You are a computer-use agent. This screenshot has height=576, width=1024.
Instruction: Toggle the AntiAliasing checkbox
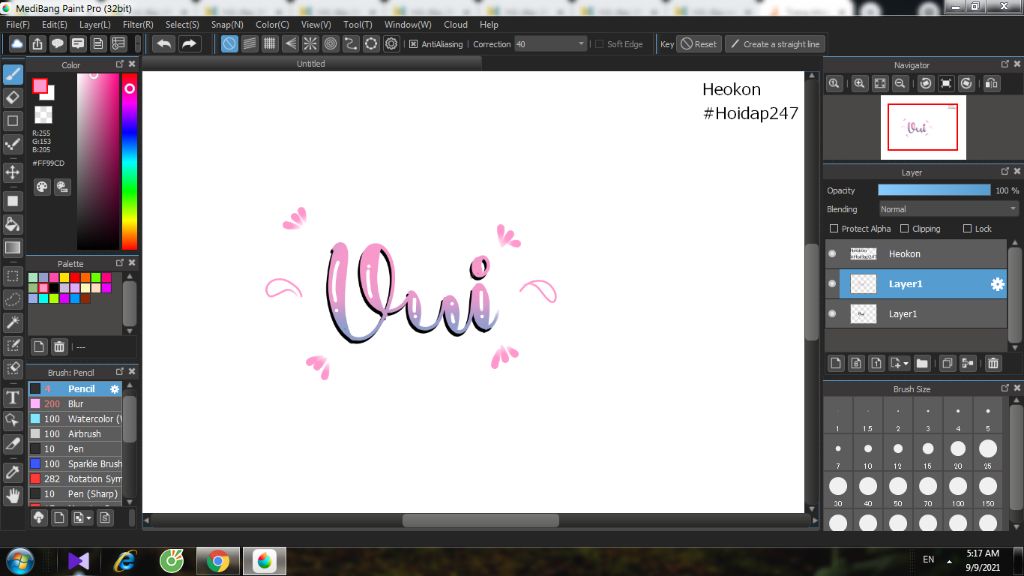tap(413, 44)
